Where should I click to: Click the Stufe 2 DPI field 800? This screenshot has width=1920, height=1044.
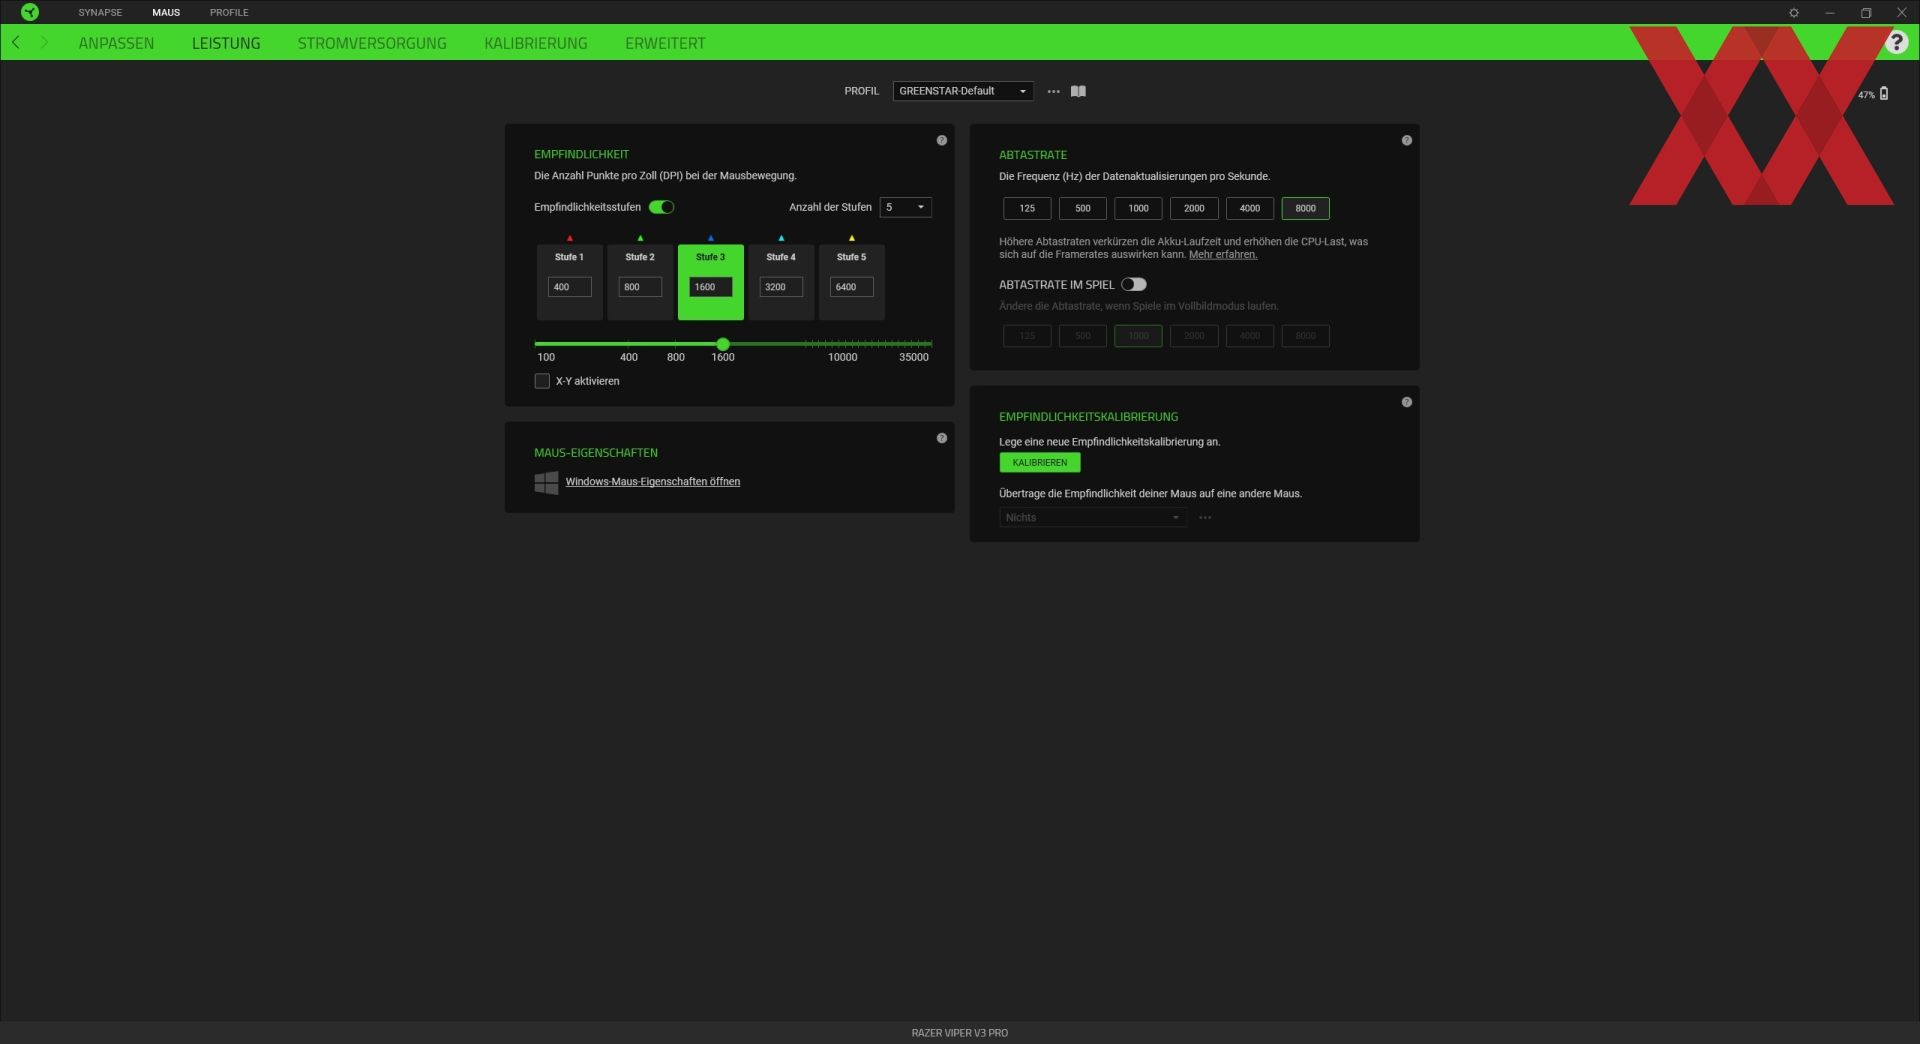640,287
